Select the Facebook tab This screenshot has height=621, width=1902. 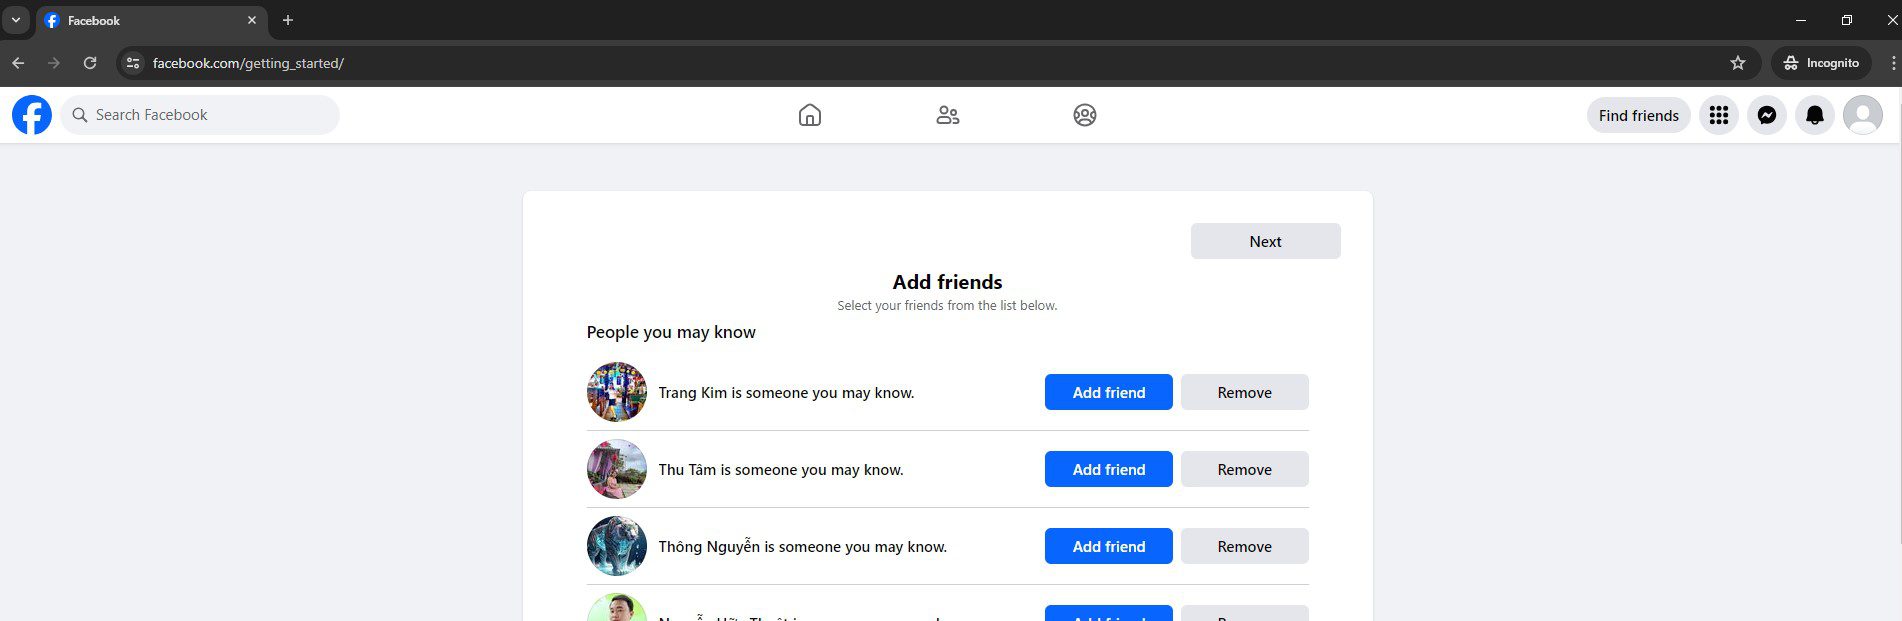[152, 21]
